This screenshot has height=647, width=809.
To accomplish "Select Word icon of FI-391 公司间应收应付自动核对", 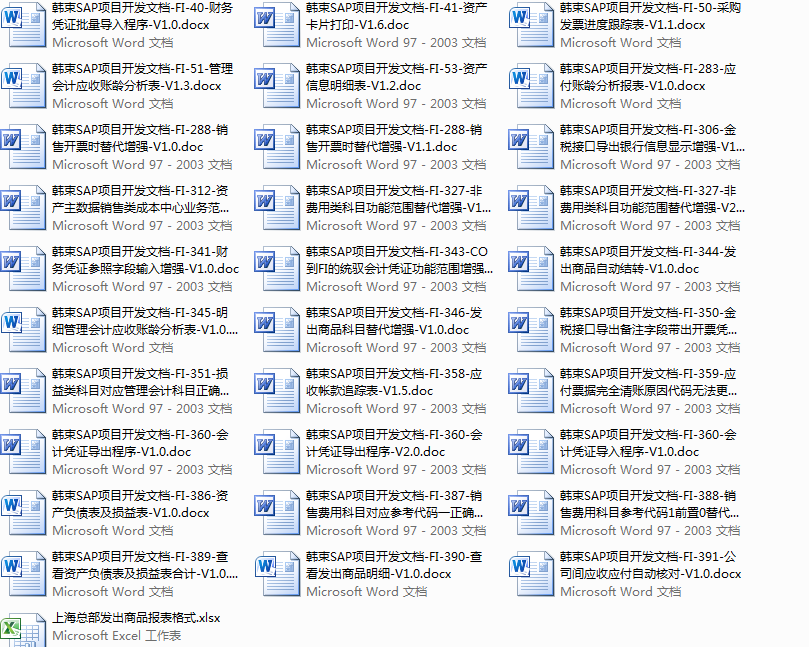I will (x=531, y=572).
